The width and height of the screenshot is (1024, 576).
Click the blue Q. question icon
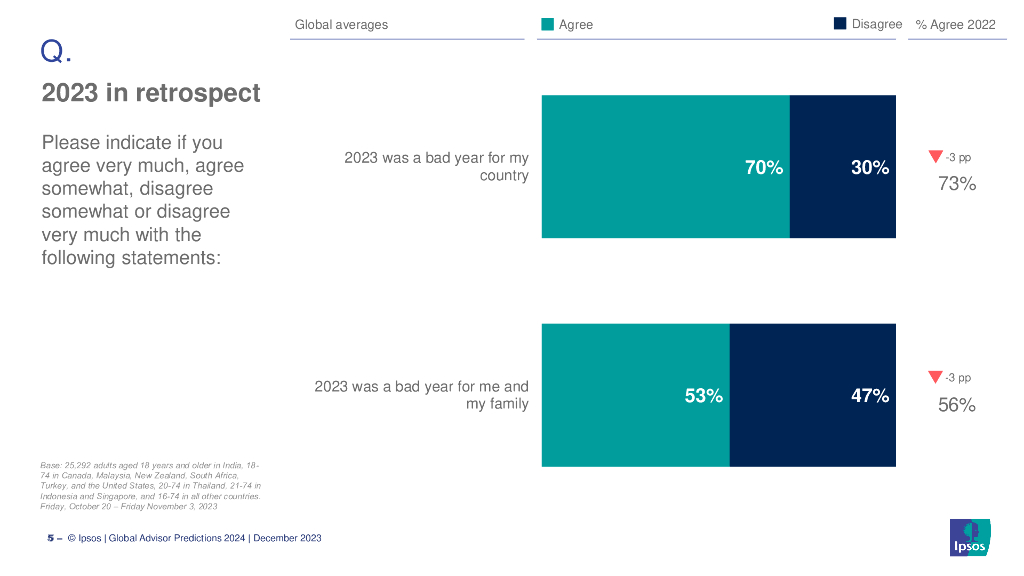[x=56, y=50]
